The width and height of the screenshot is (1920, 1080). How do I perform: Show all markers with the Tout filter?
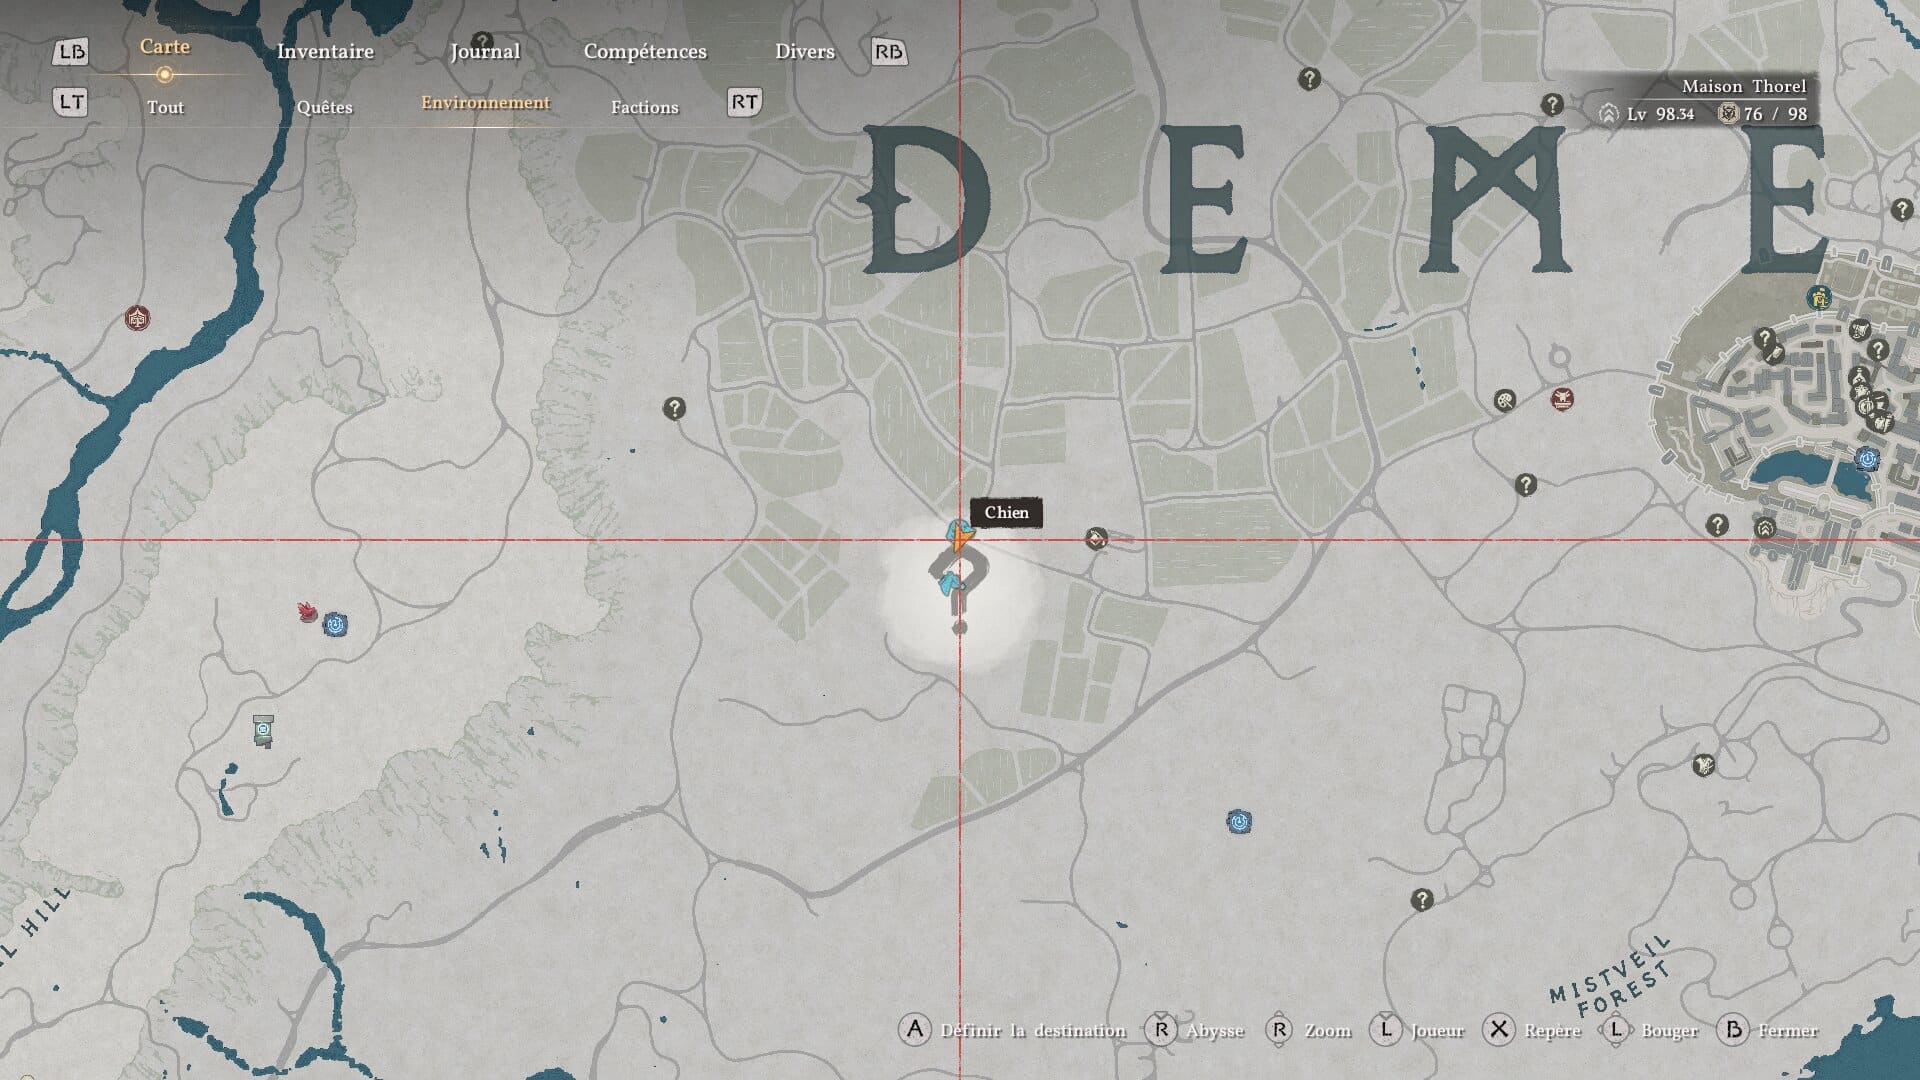[x=165, y=107]
